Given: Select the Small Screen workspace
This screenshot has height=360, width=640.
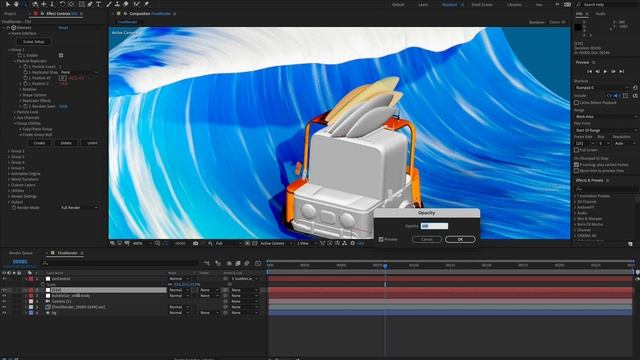Looking at the screenshot, I should [x=482, y=4].
